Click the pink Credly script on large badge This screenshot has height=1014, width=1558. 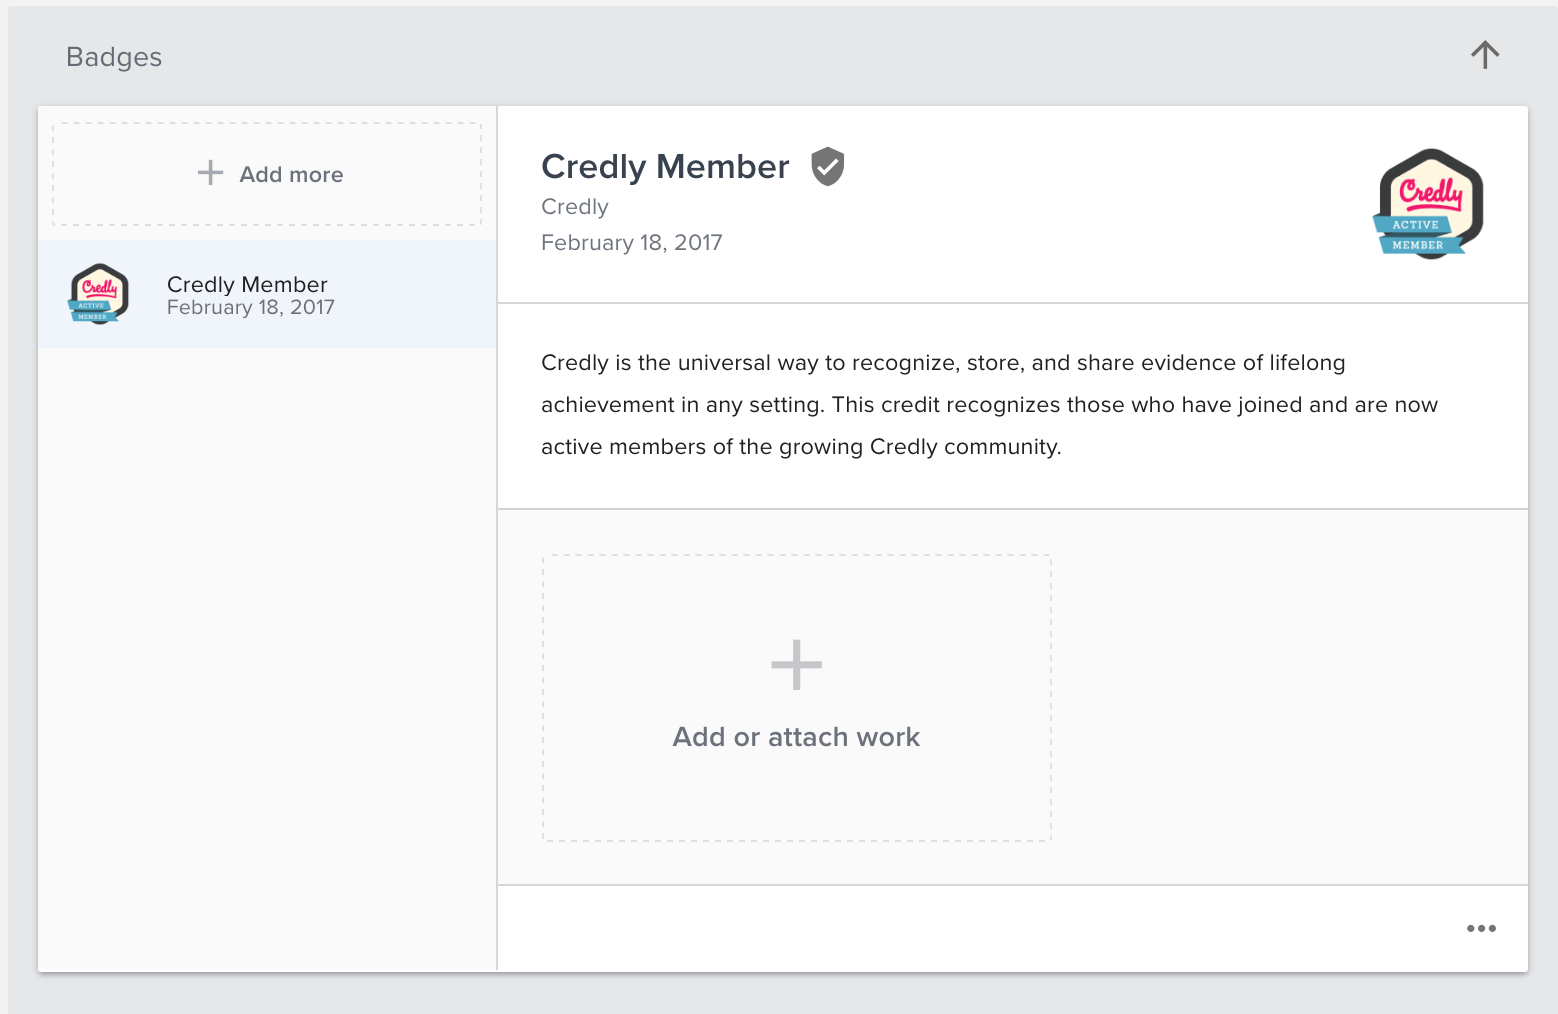(x=1431, y=190)
